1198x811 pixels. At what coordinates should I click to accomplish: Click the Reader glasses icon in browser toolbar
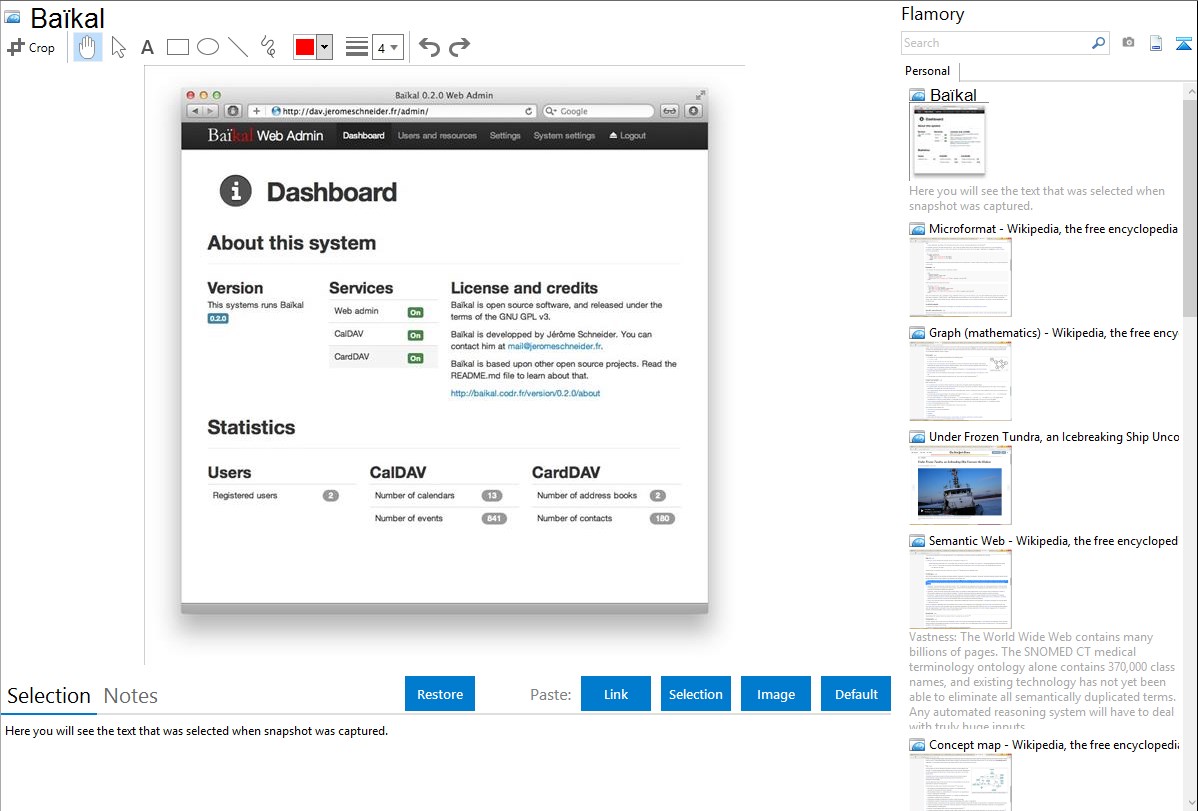pyautogui.click(x=669, y=111)
